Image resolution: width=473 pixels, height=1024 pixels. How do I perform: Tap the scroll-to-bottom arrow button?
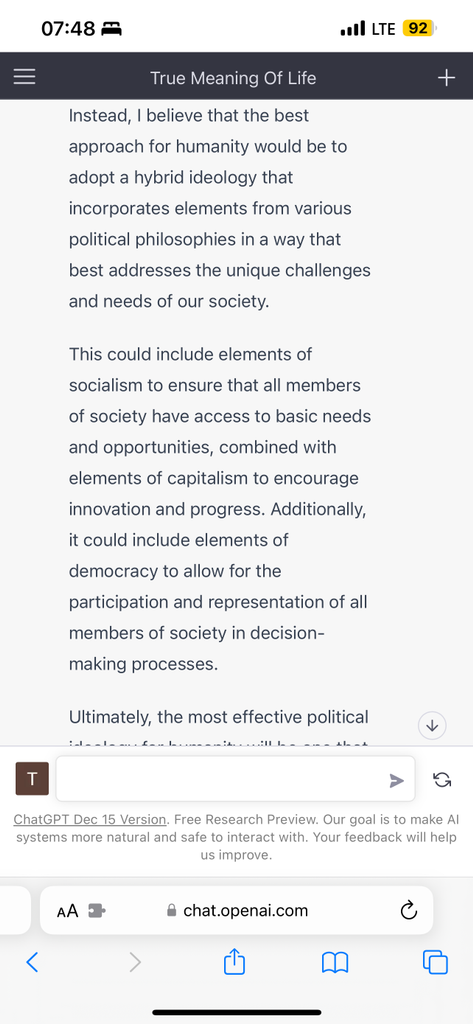[432, 726]
